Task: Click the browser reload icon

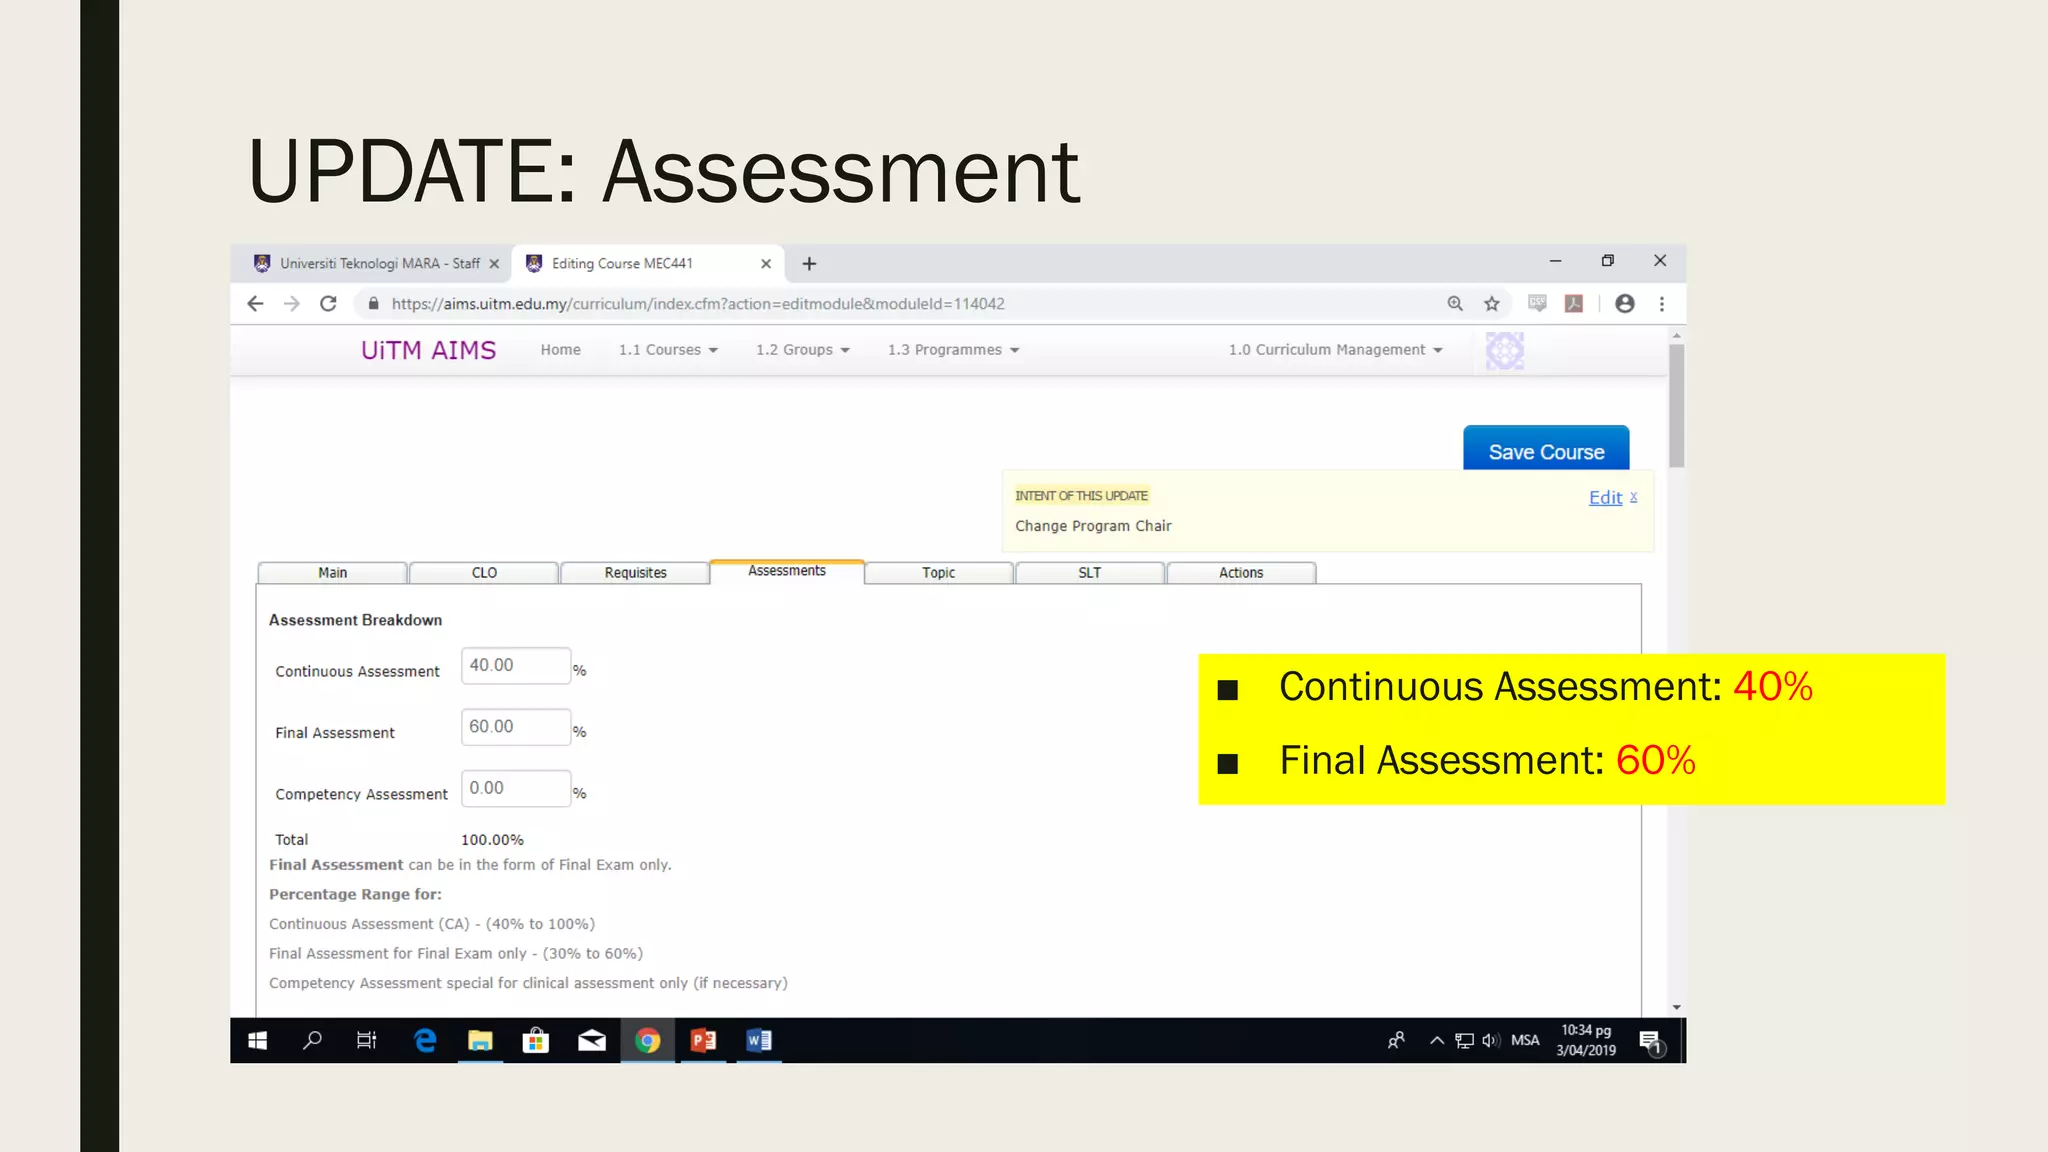Action: click(328, 303)
